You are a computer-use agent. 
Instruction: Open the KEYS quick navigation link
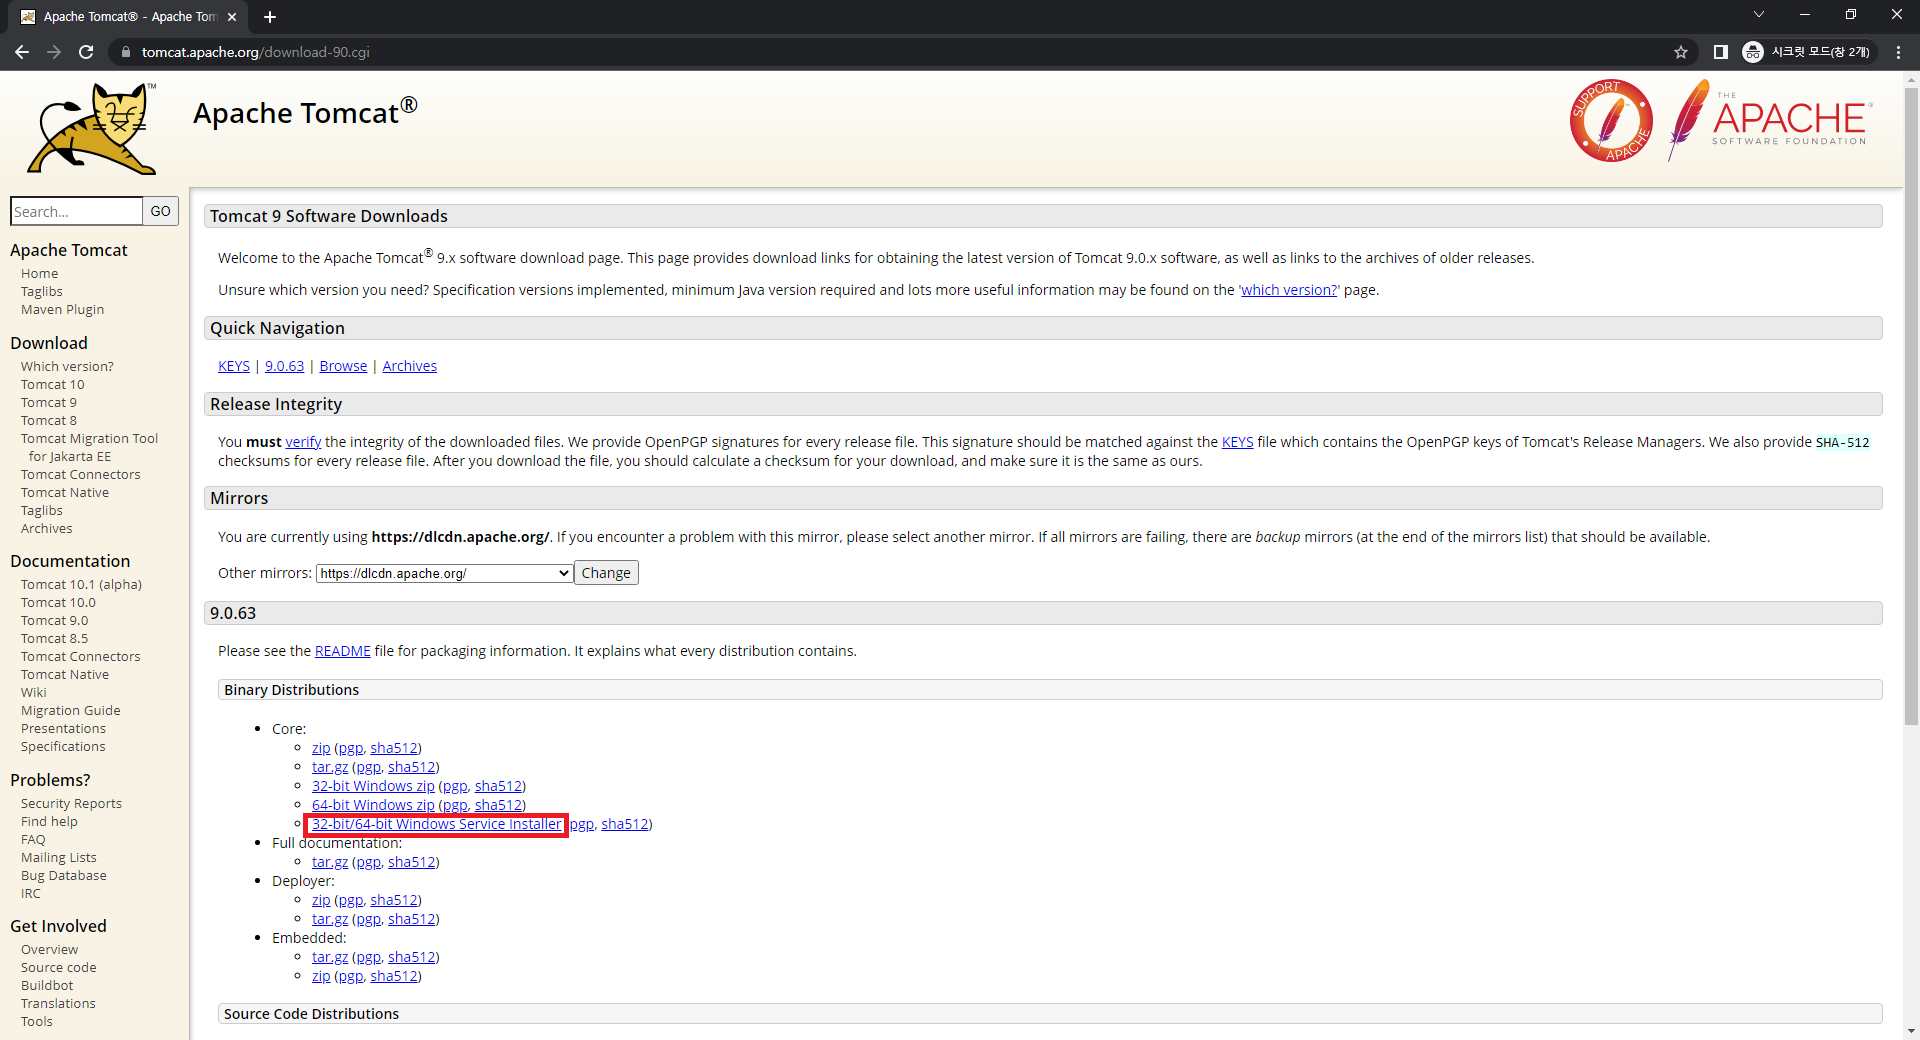pos(234,366)
